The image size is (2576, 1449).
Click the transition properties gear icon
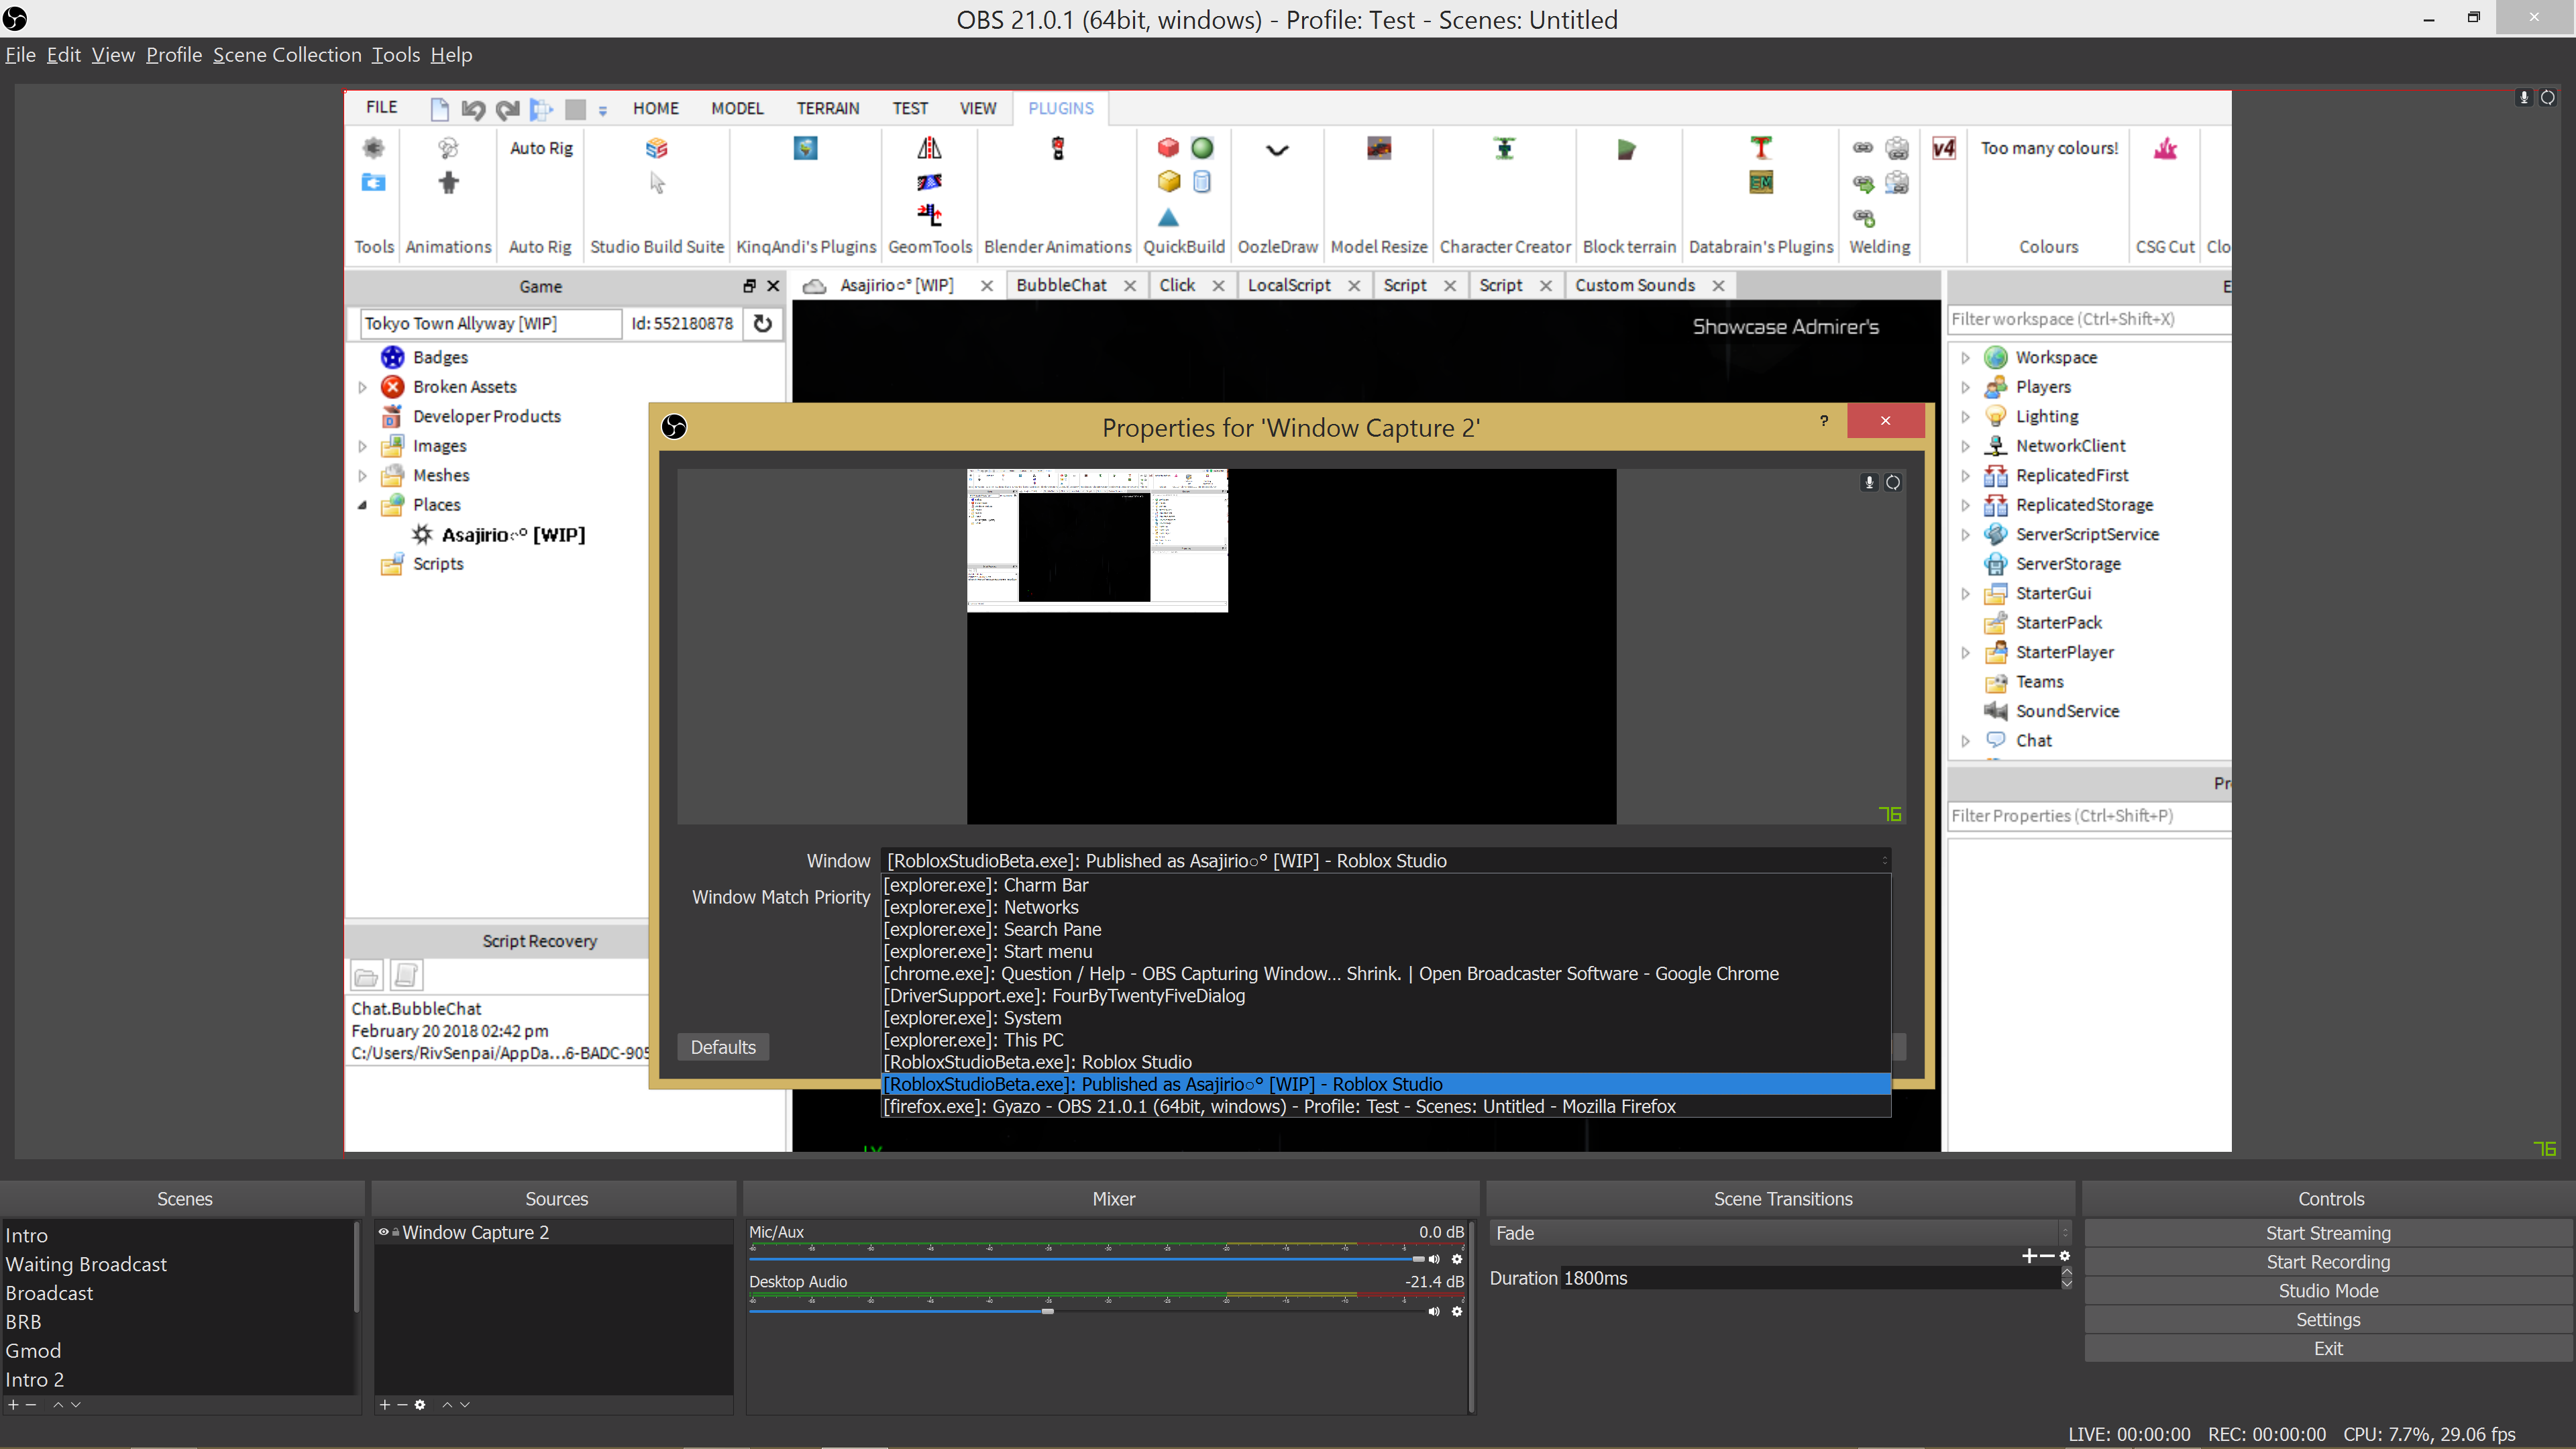(2064, 1256)
